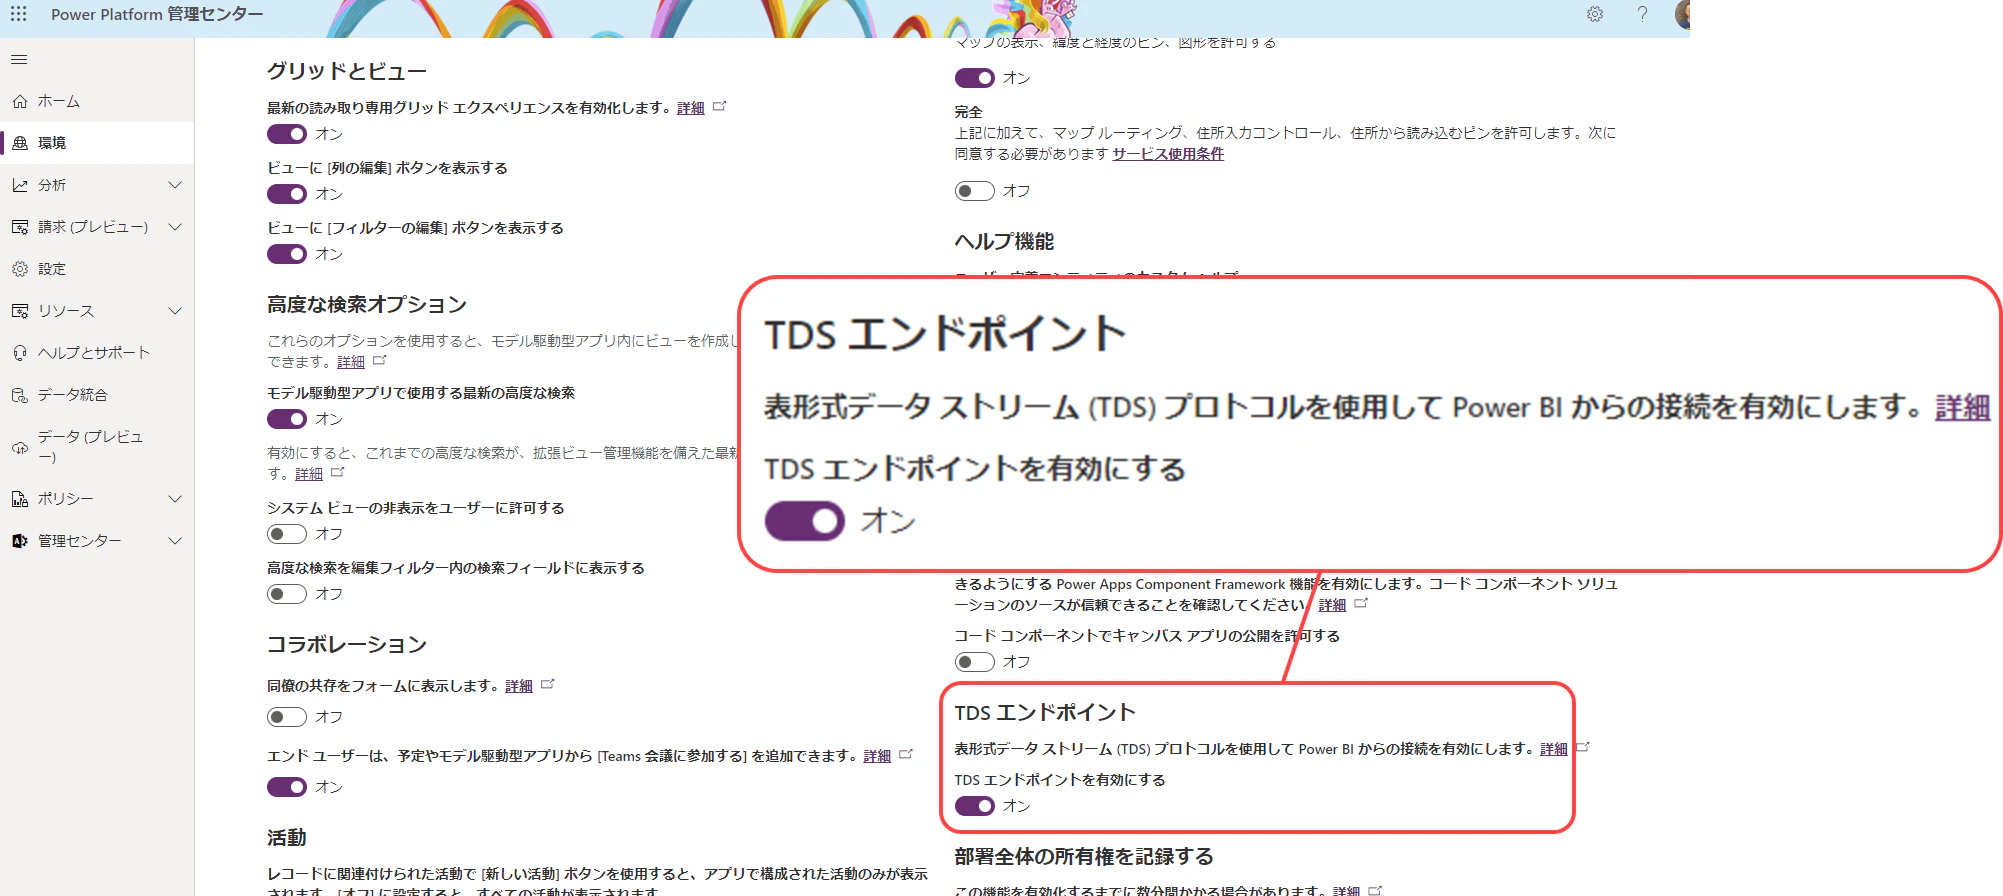Toggle the [列の編集] ボタンを表示する switch

pyautogui.click(x=287, y=194)
